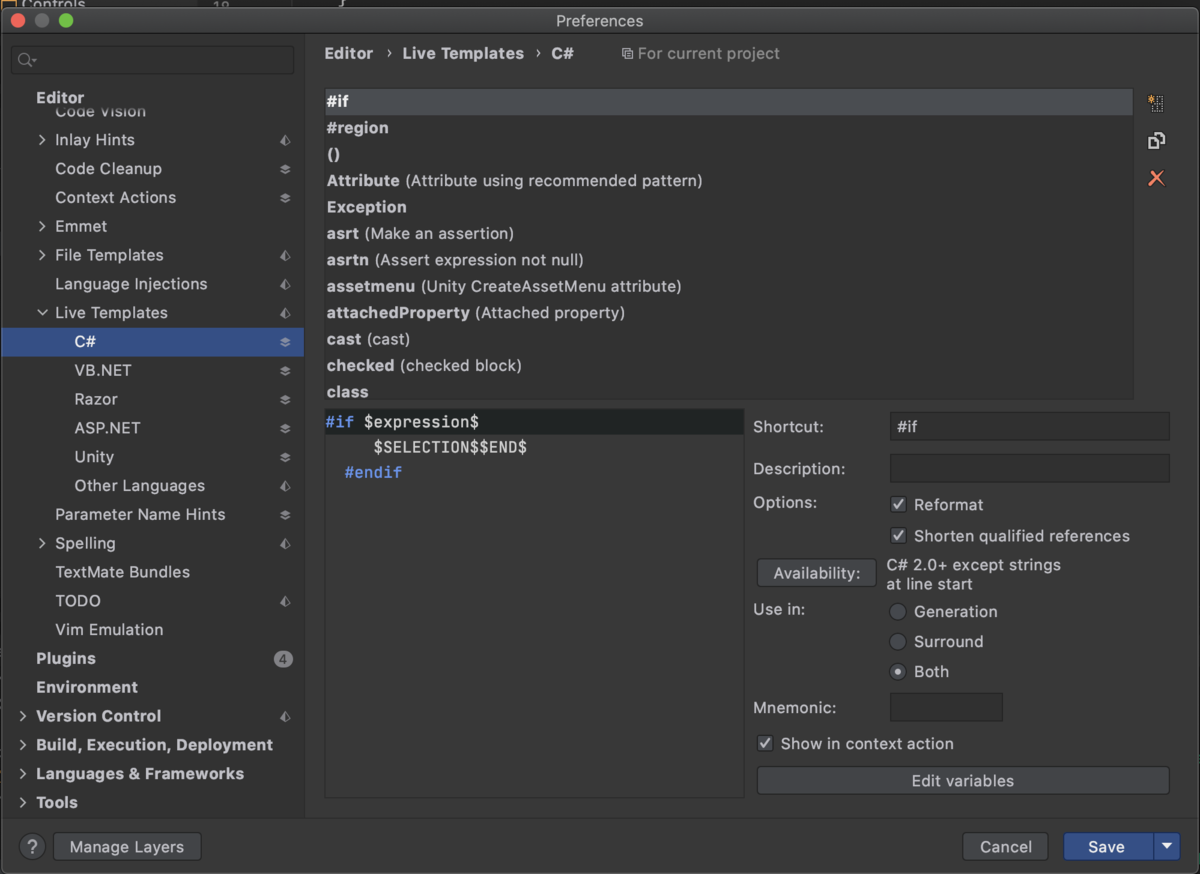Viewport: 1200px width, 874px height.
Task: Click the For current project icon
Action: (x=627, y=54)
